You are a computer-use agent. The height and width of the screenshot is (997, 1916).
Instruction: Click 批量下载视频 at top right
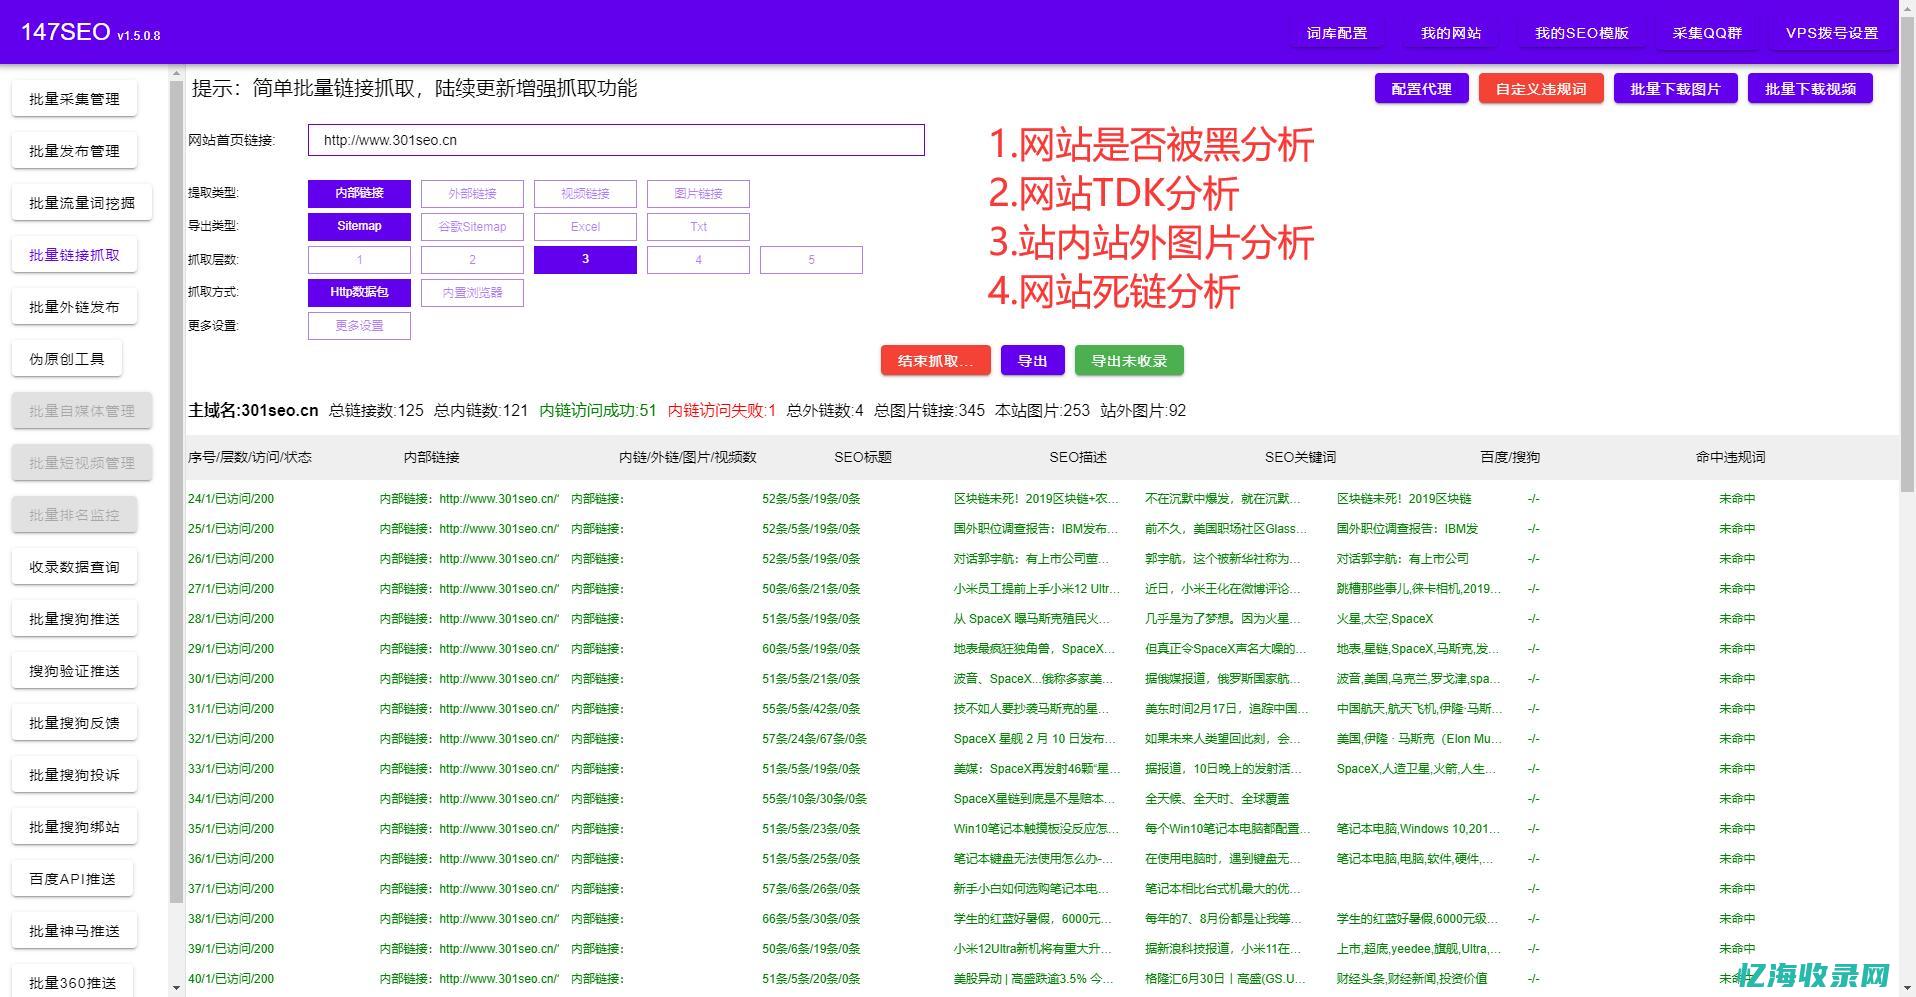point(1809,88)
